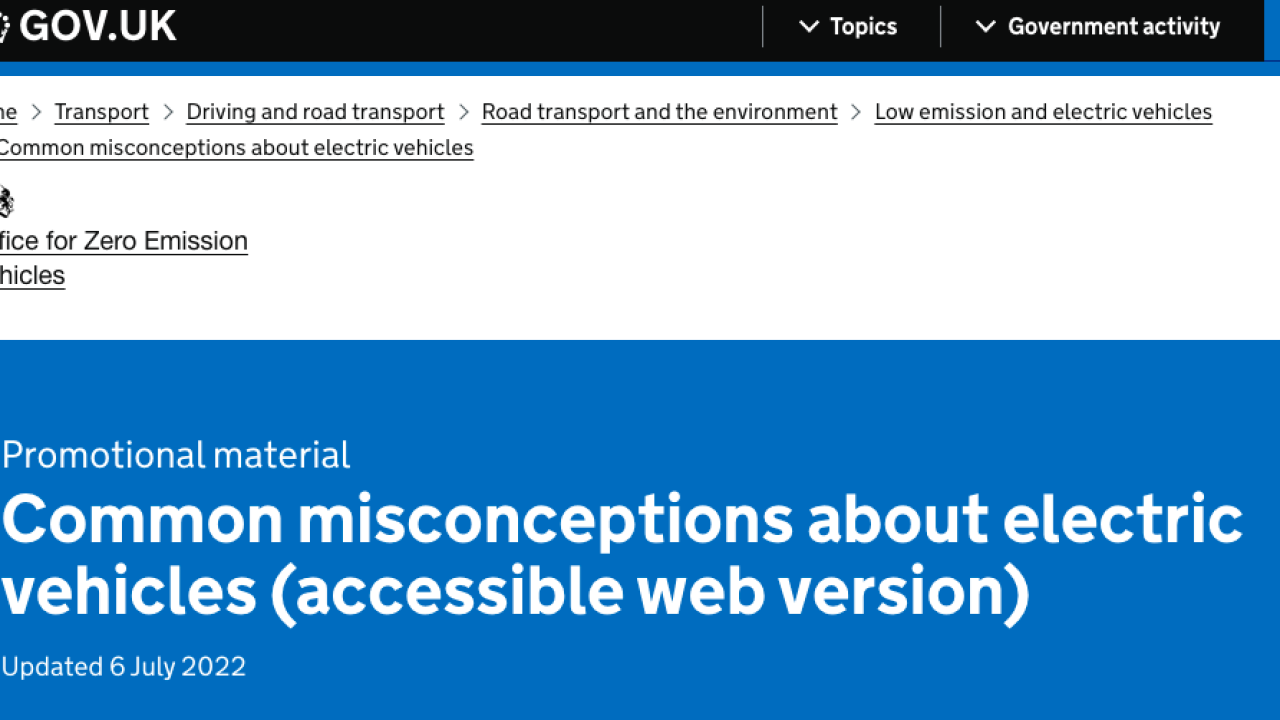Open Driving and road transport breadcrumb
Viewport: 1280px width, 720px height.
[316, 112]
